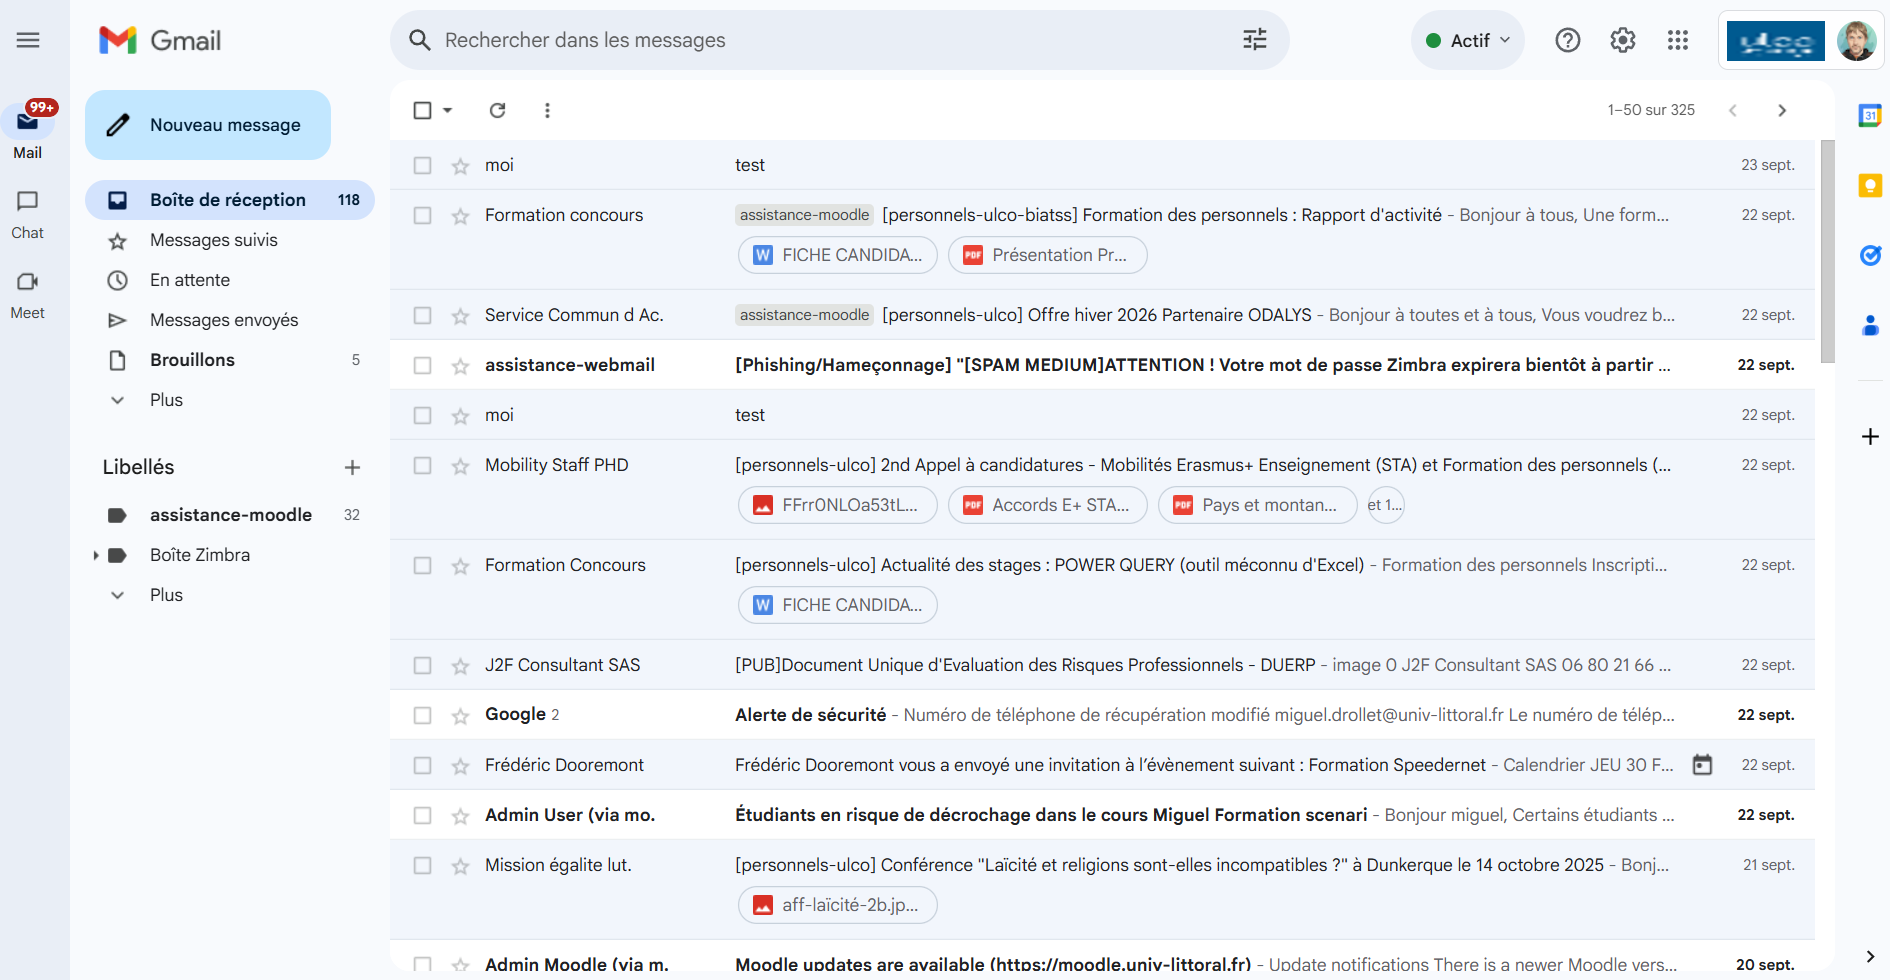Compose with Nouveau message button

click(208, 125)
